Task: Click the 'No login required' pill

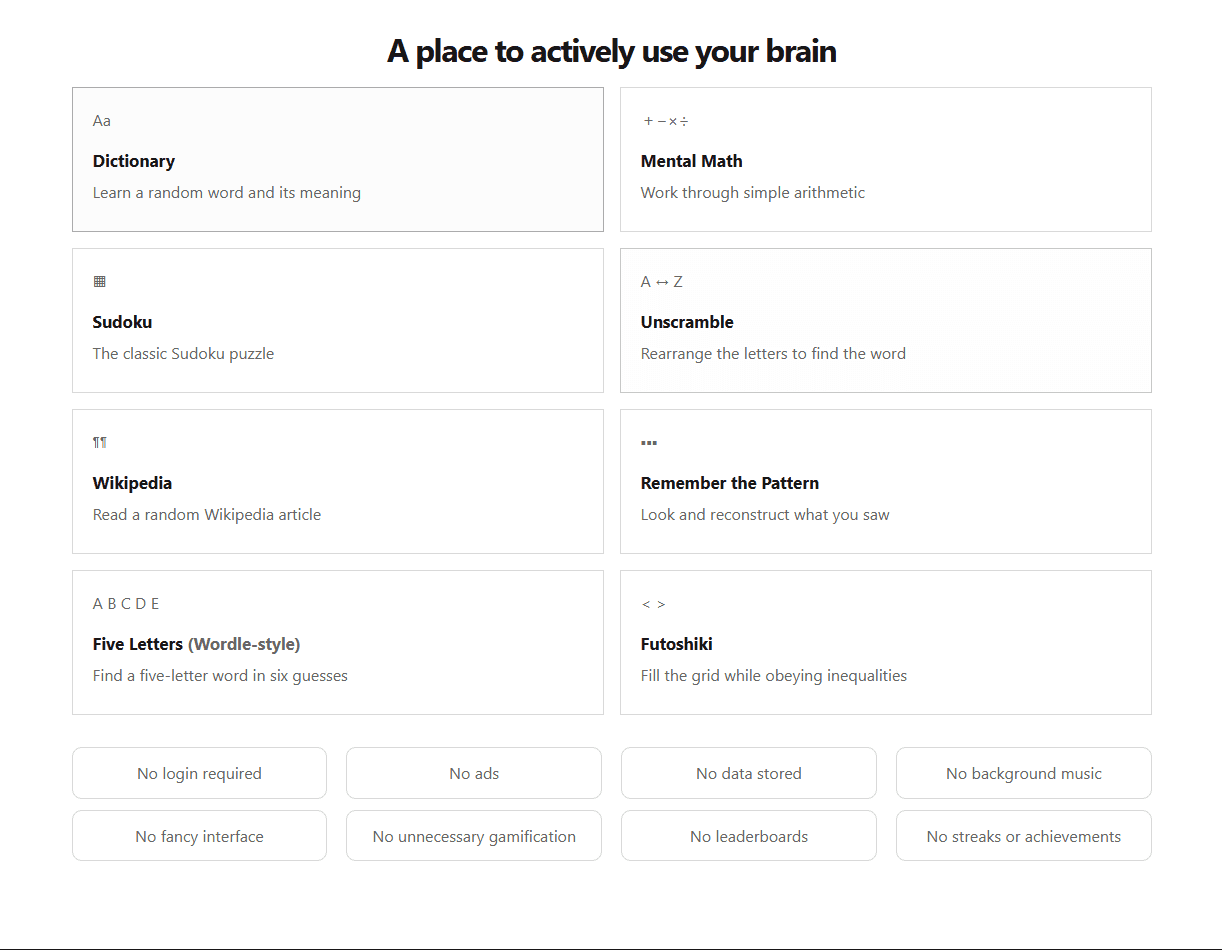Action: (x=199, y=773)
